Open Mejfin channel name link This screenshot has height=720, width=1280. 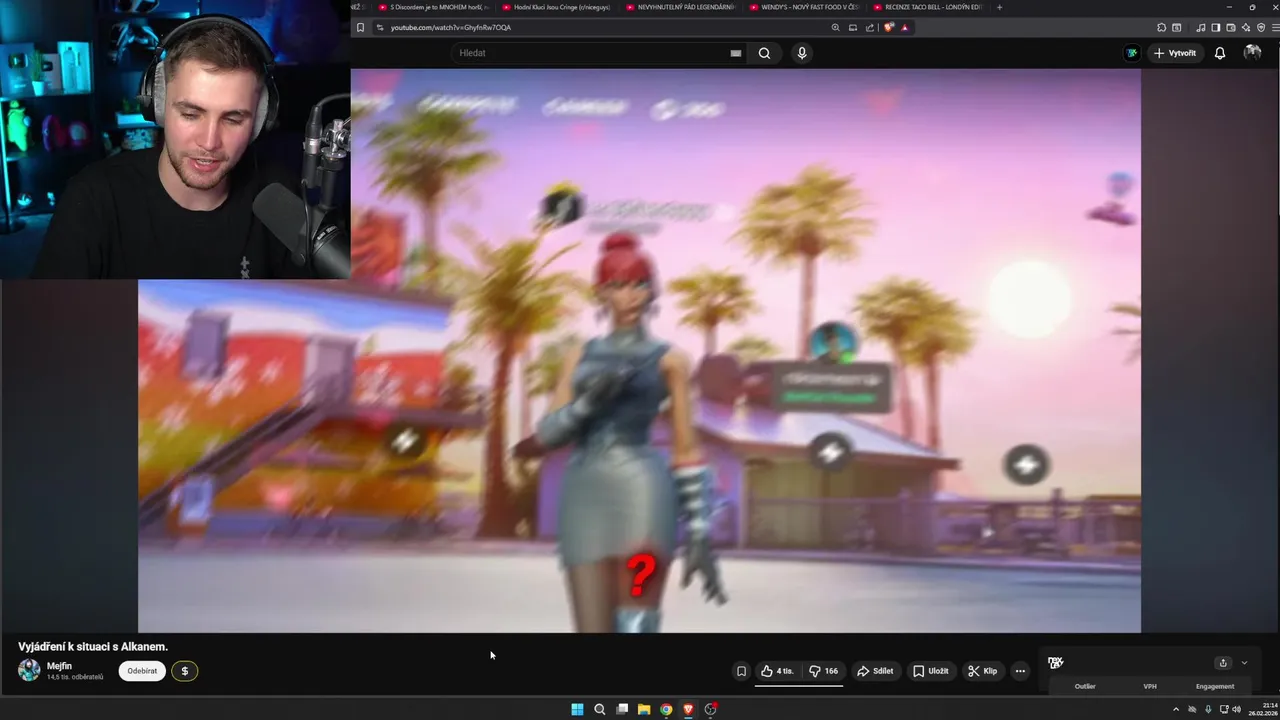pyautogui.click(x=59, y=666)
